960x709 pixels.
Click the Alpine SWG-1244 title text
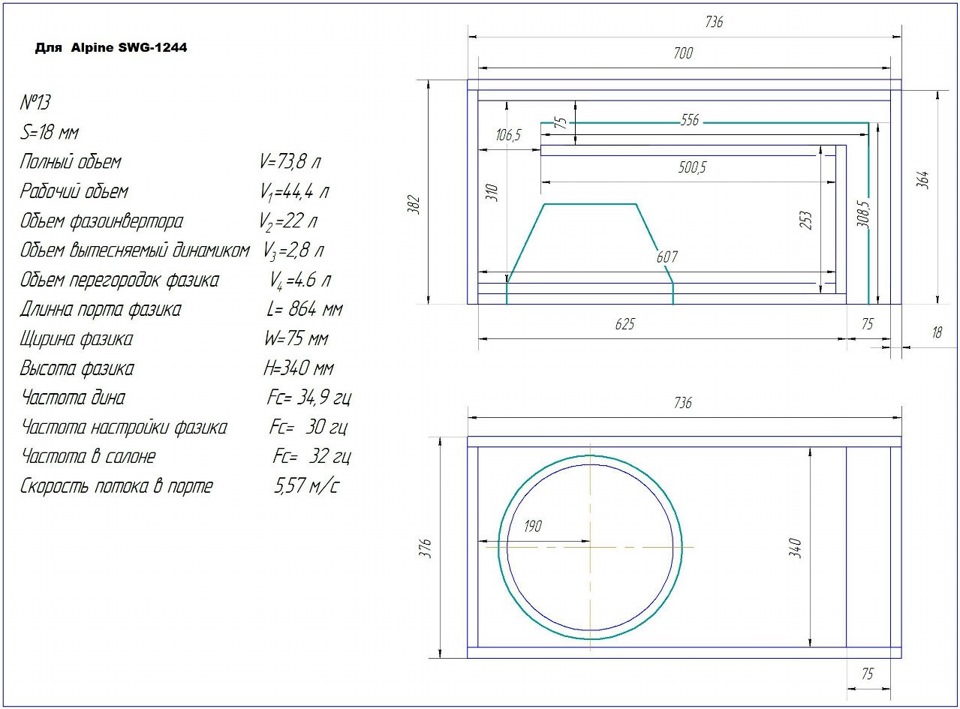[110, 47]
